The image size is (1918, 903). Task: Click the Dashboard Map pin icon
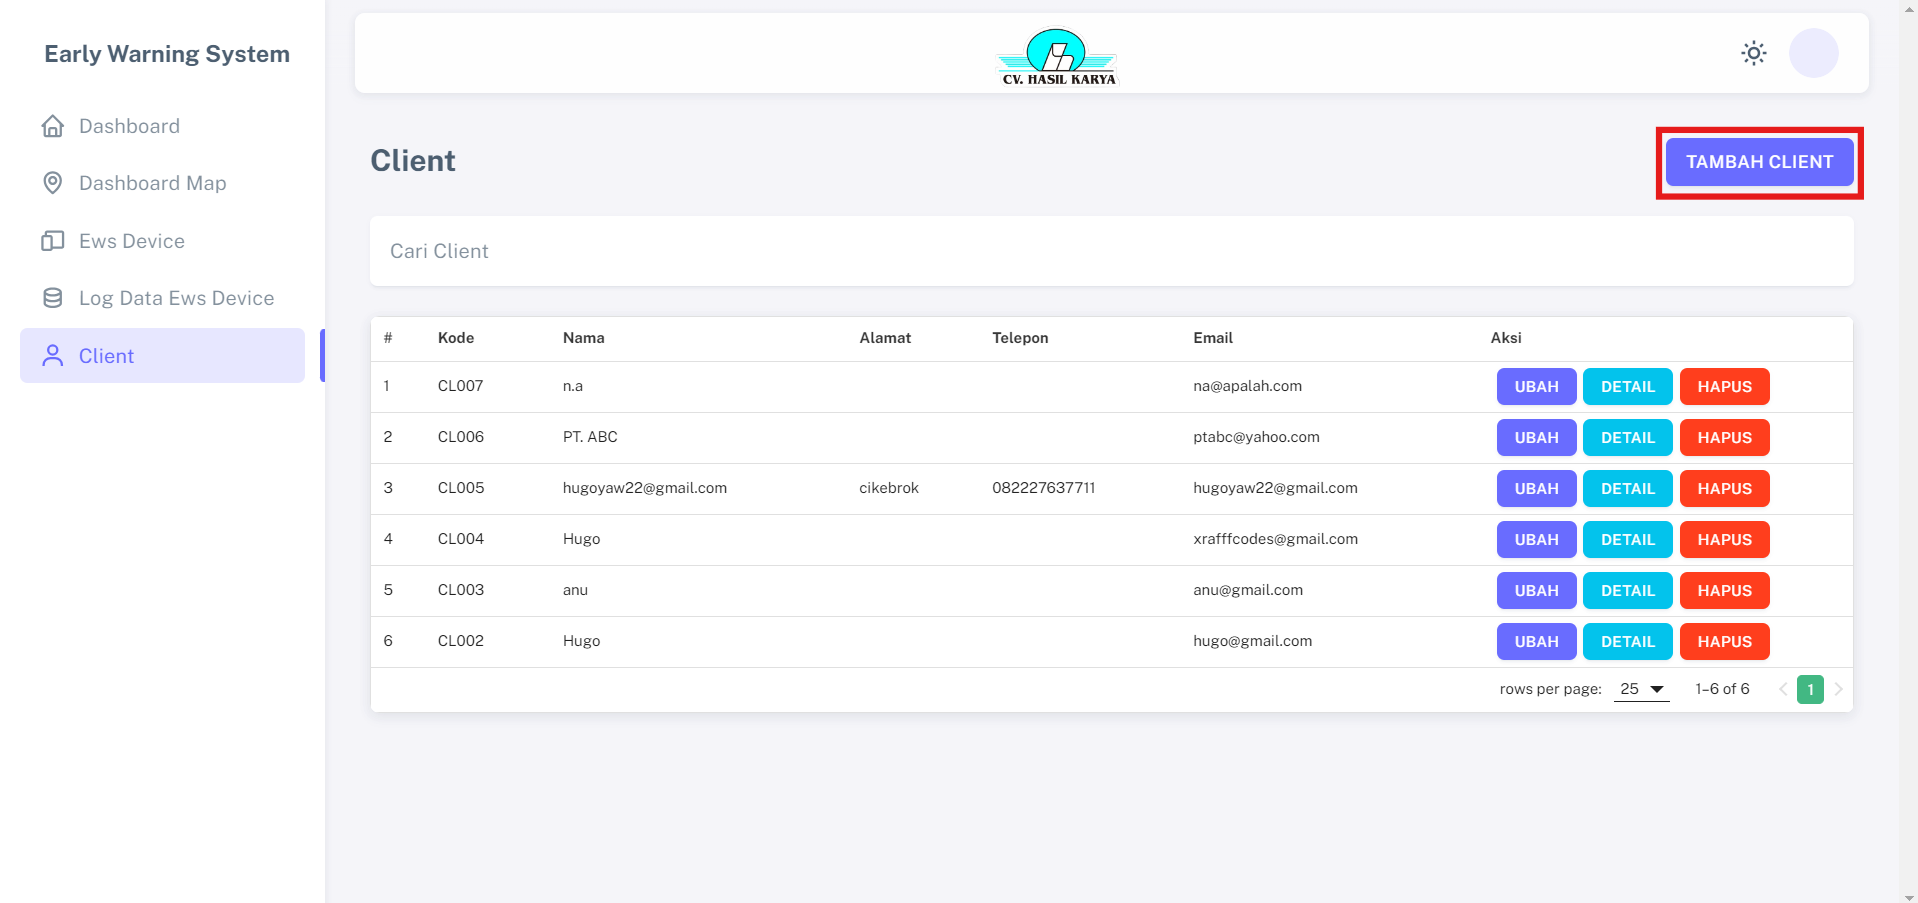[53, 183]
